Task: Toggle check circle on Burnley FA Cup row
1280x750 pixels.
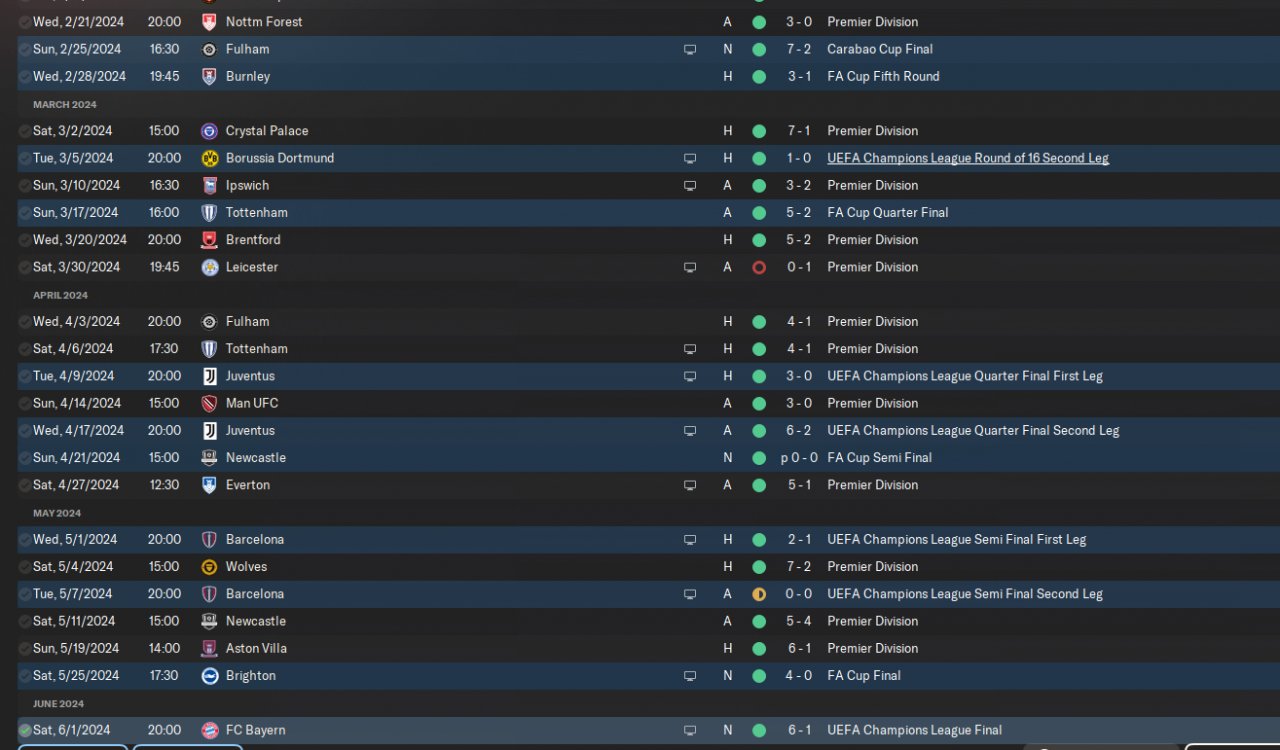Action: tap(25, 77)
